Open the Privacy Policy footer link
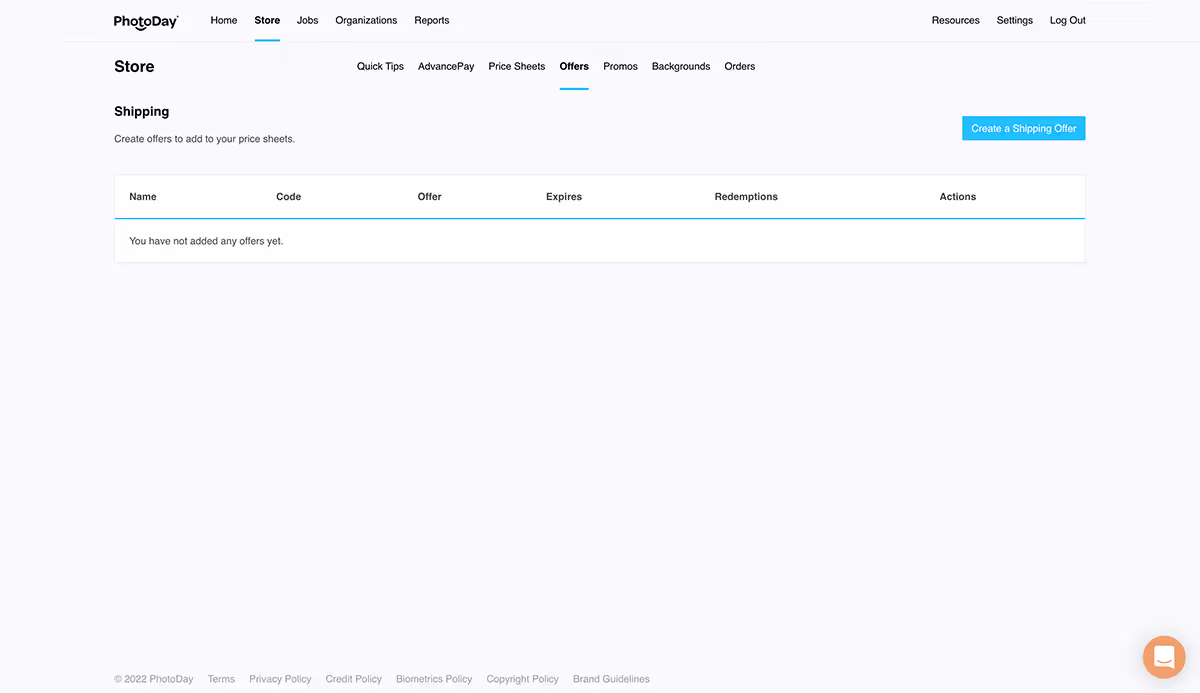Screen dimensions: 1200x693 pos(280,679)
